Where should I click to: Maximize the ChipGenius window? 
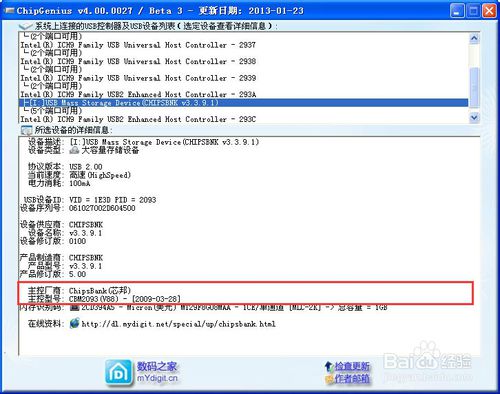click(x=473, y=11)
